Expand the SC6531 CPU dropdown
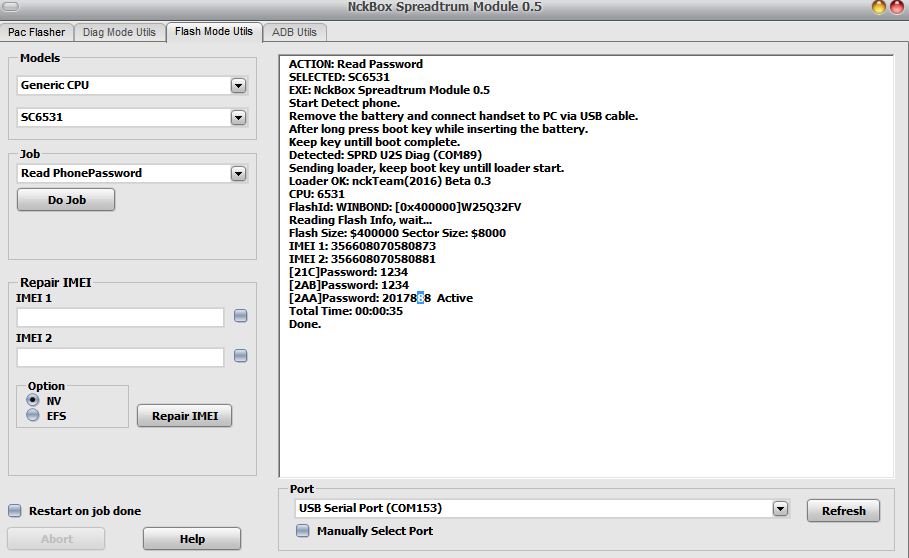Viewport: 909px width, 558px height. point(238,118)
